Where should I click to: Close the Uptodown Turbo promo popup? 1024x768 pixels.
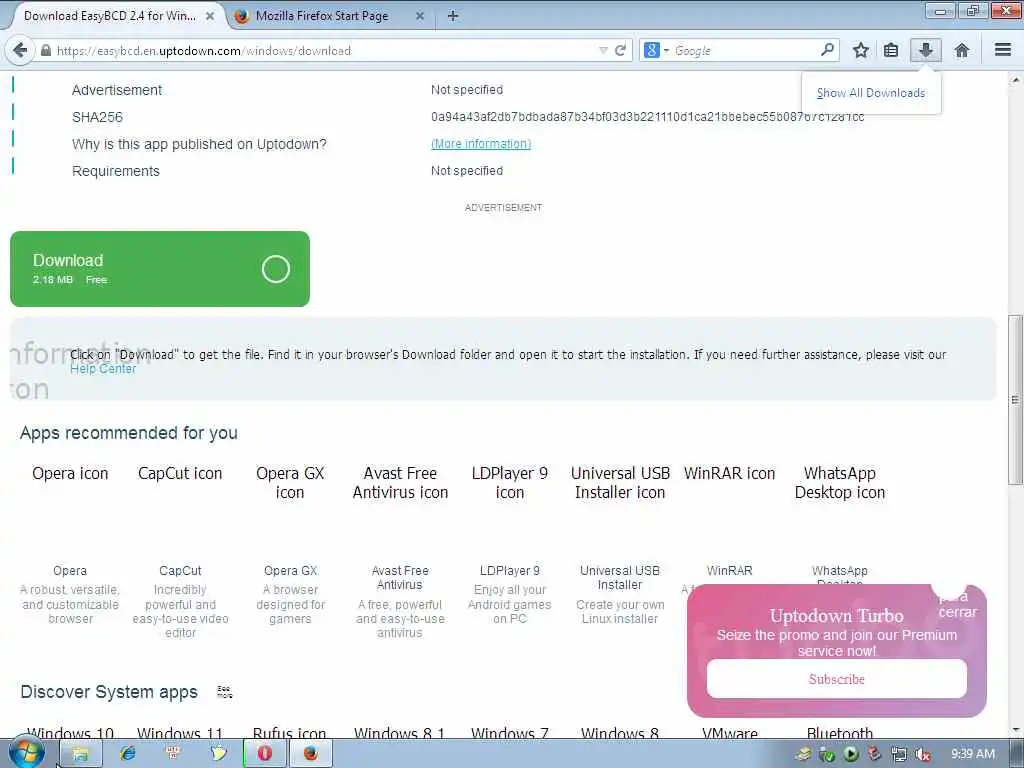pyautogui.click(x=957, y=604)
